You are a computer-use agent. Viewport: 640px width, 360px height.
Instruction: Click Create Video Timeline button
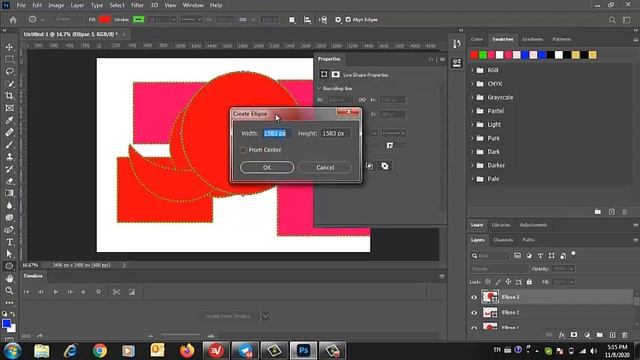[x=228, y=316]
